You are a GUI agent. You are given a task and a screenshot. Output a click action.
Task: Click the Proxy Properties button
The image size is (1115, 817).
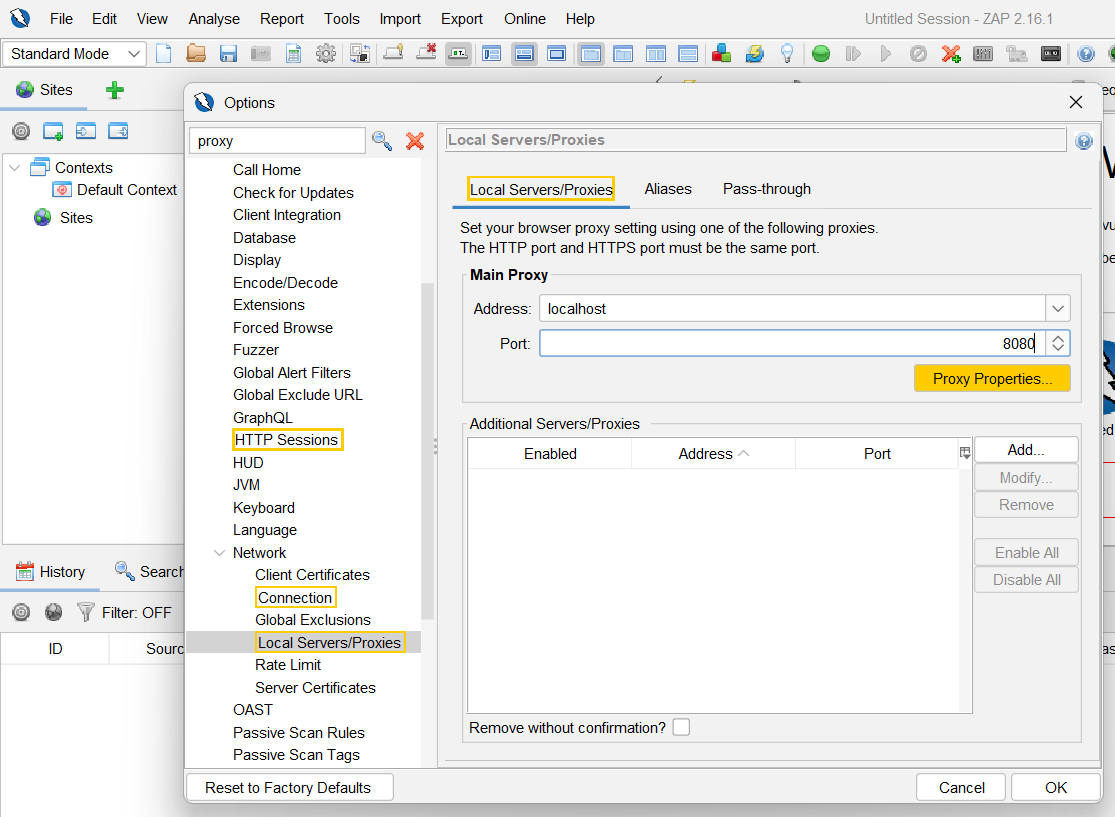991,378
